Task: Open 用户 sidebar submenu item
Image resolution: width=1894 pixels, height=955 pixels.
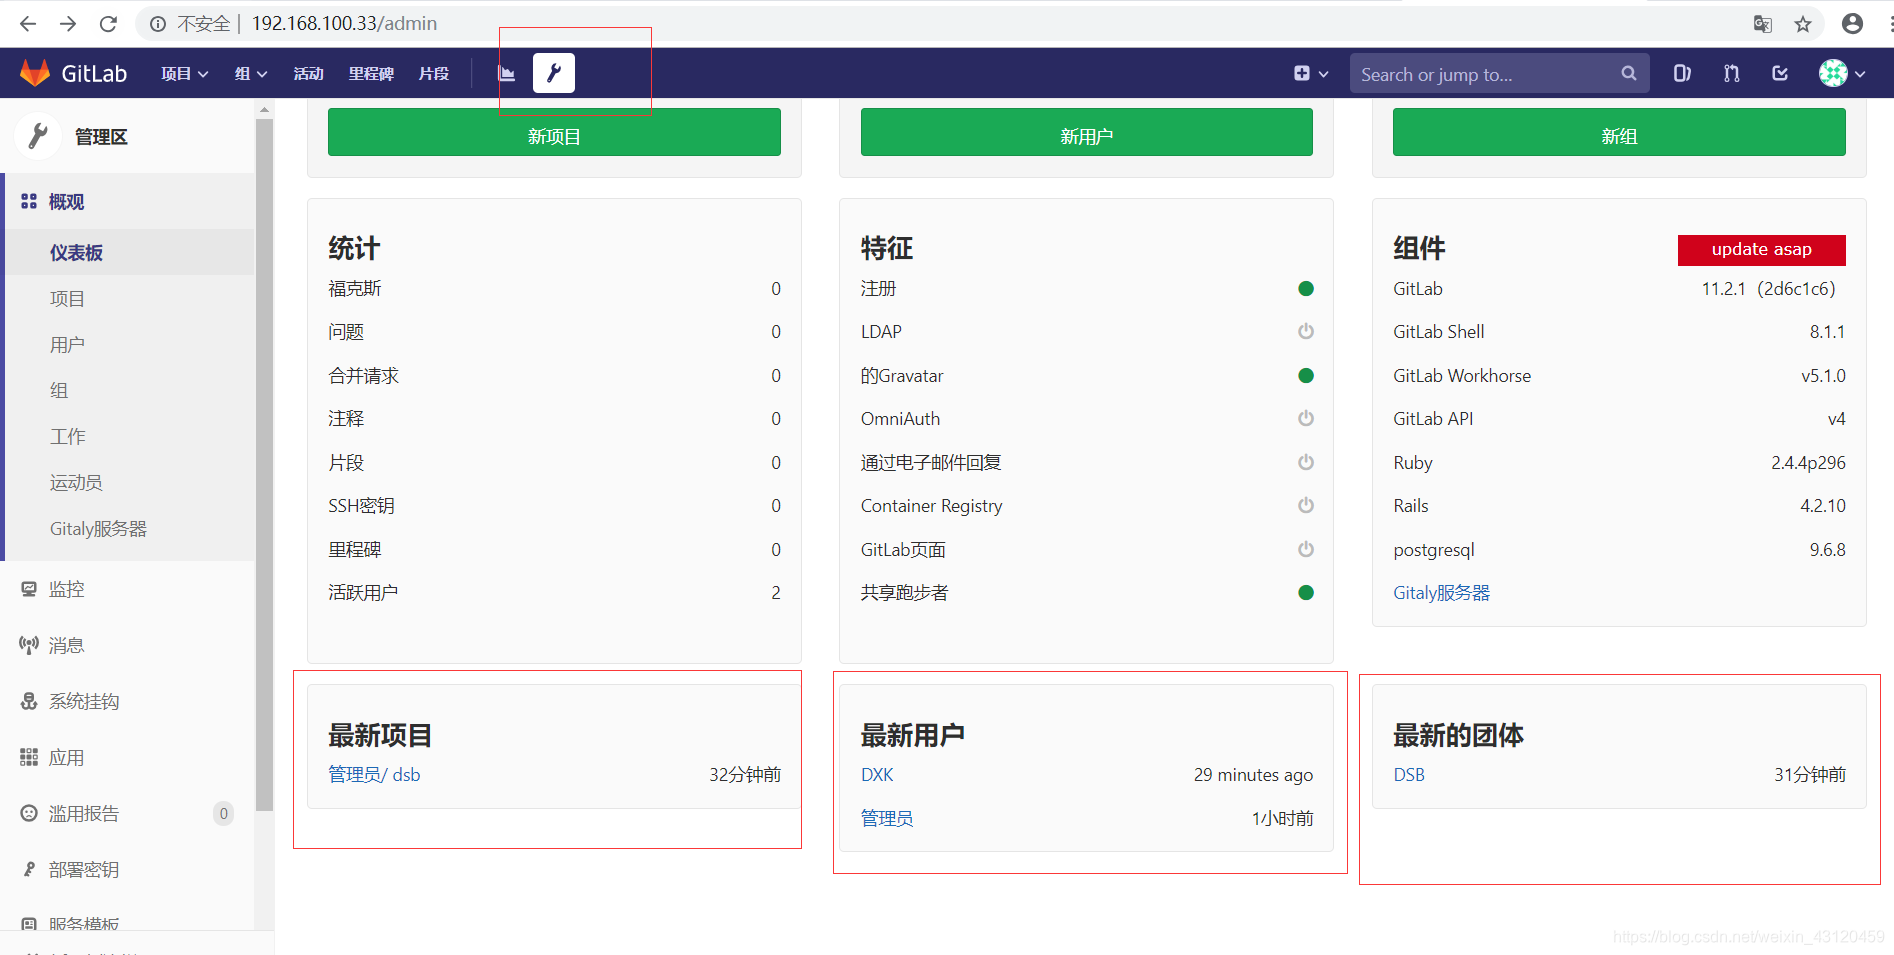Action: [x=67, y=345]
